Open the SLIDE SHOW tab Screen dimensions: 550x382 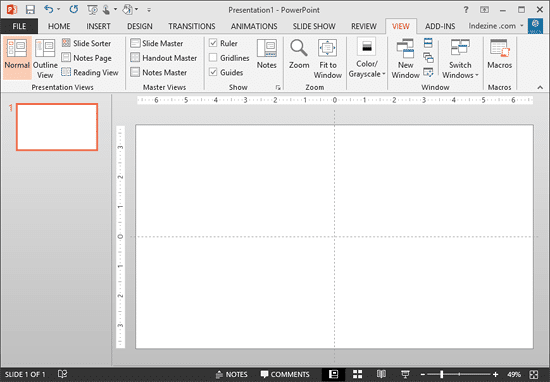(314, 26)
